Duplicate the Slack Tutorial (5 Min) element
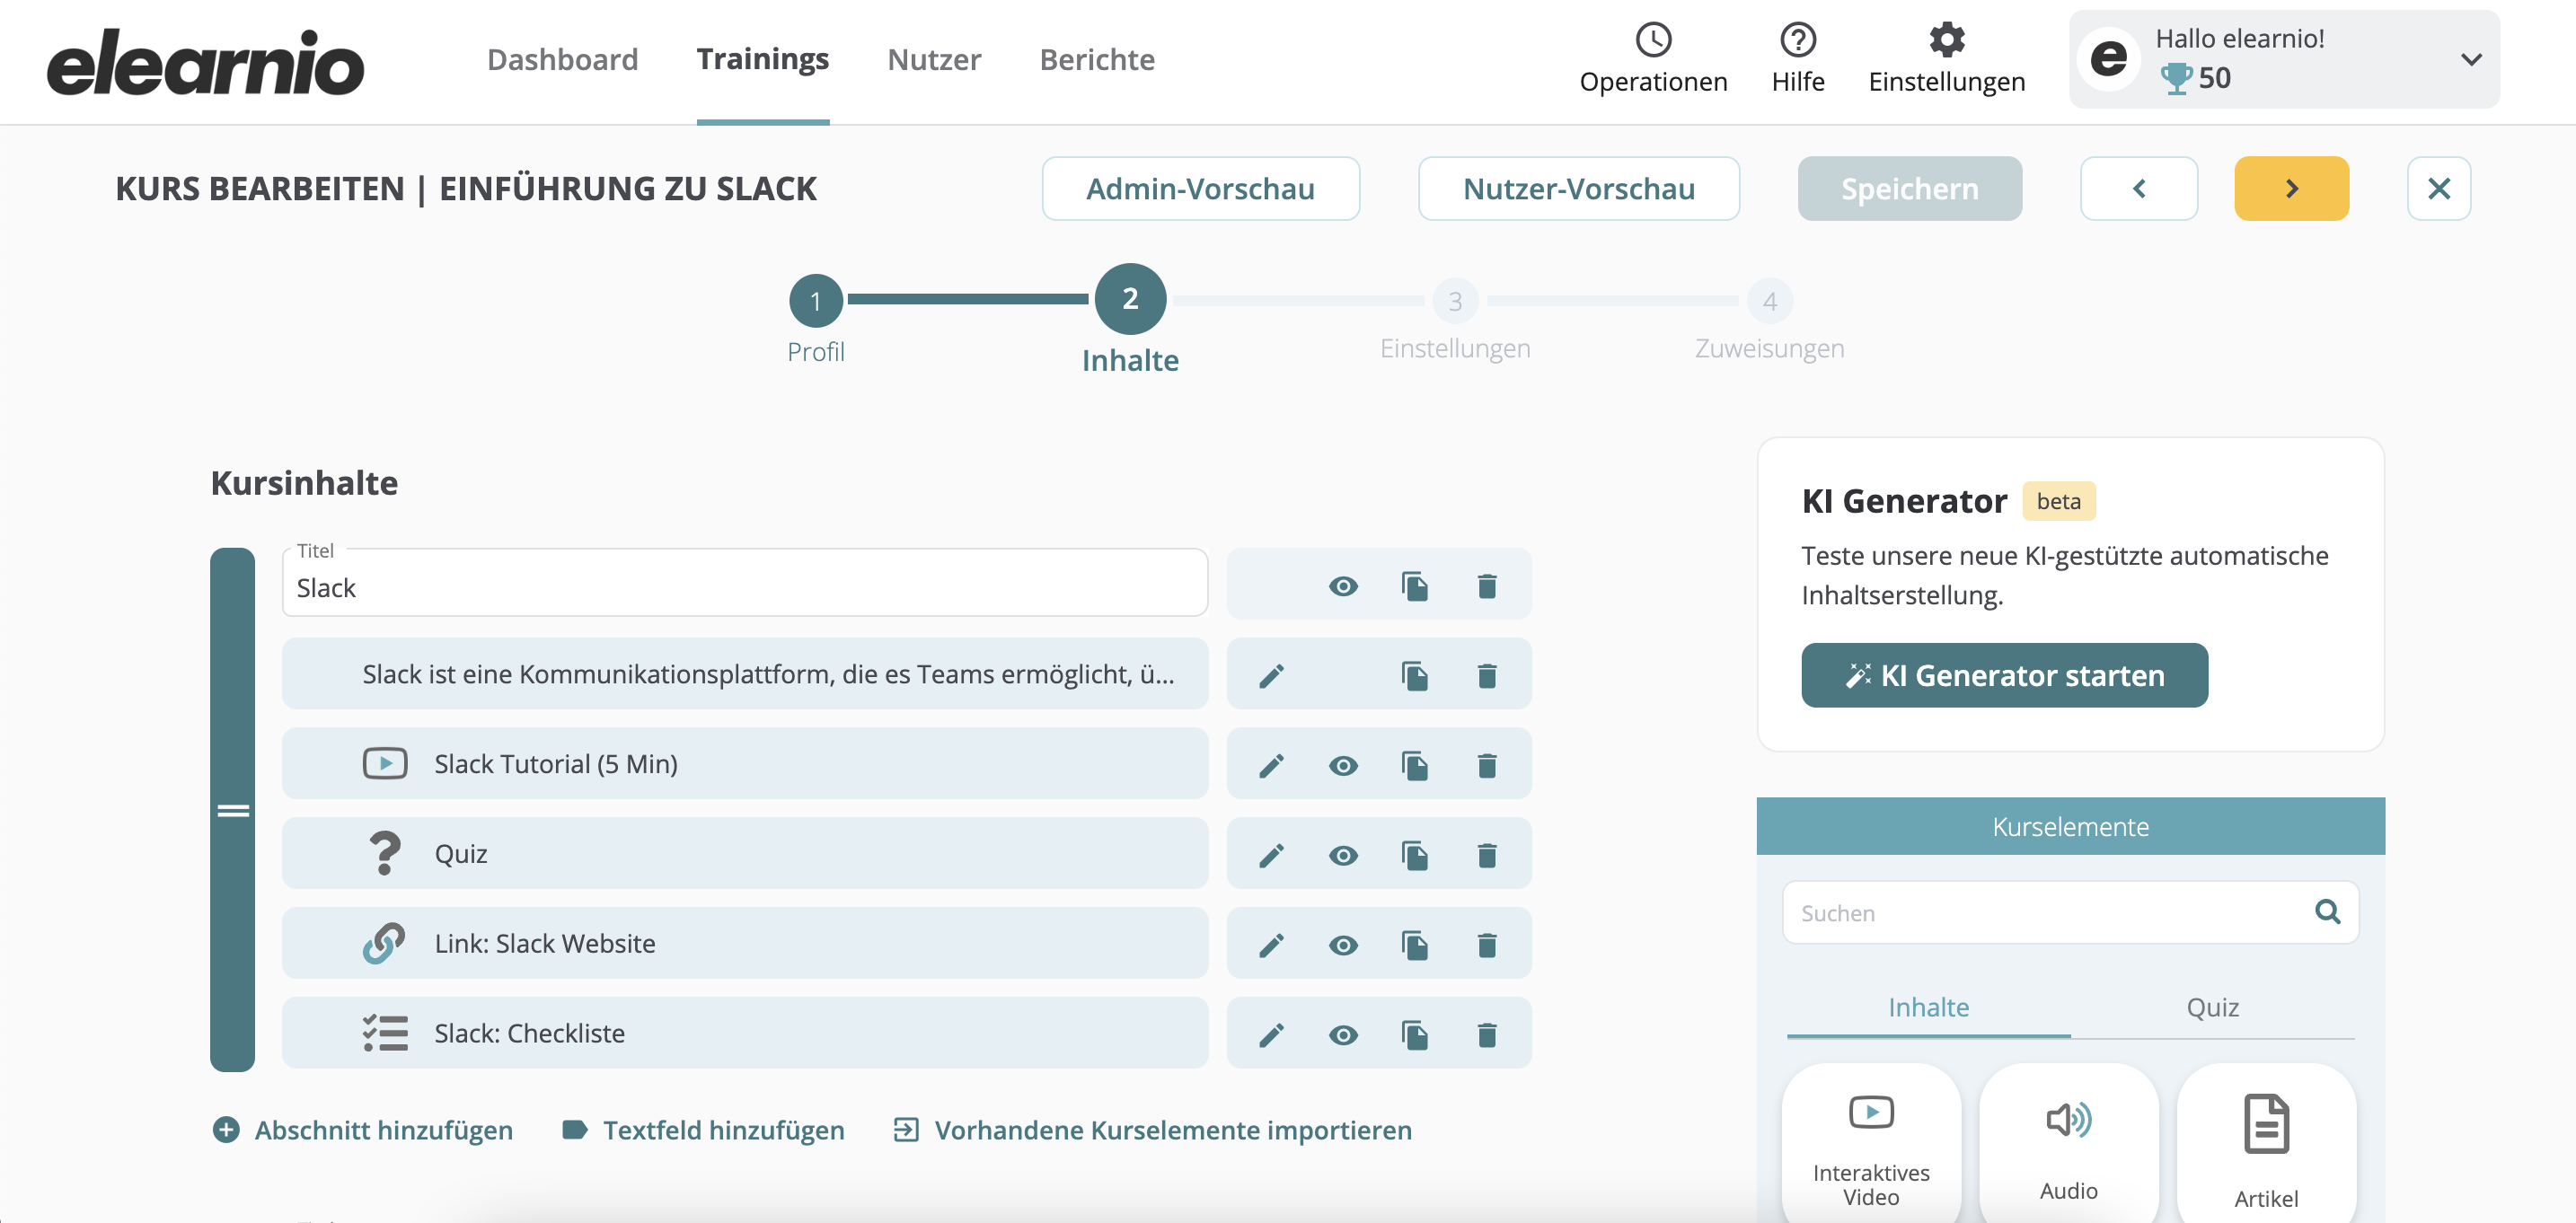Viewport: 2576px width, 1223px height. 1414,766
